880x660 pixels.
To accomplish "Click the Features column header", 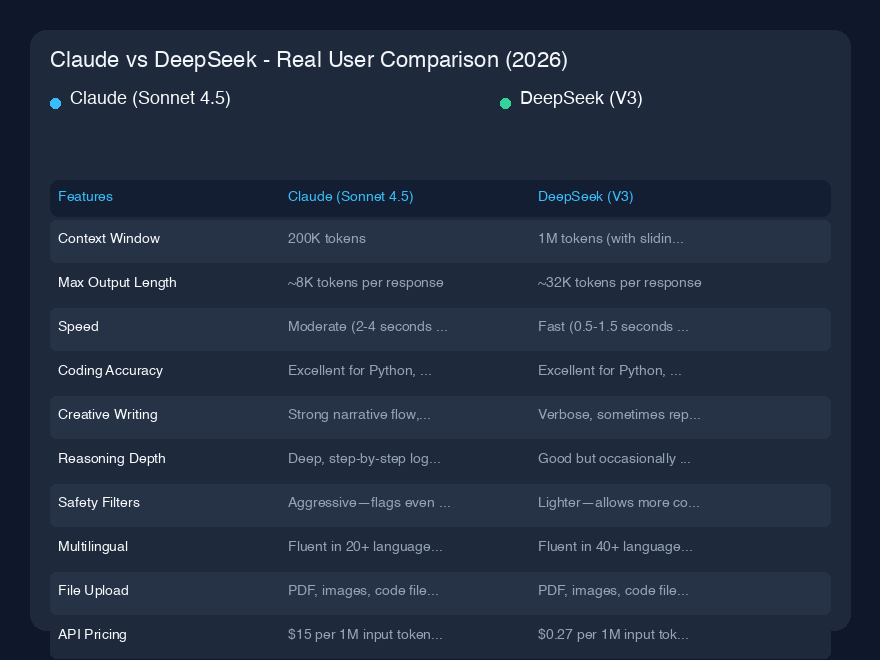I will (85, 196).
